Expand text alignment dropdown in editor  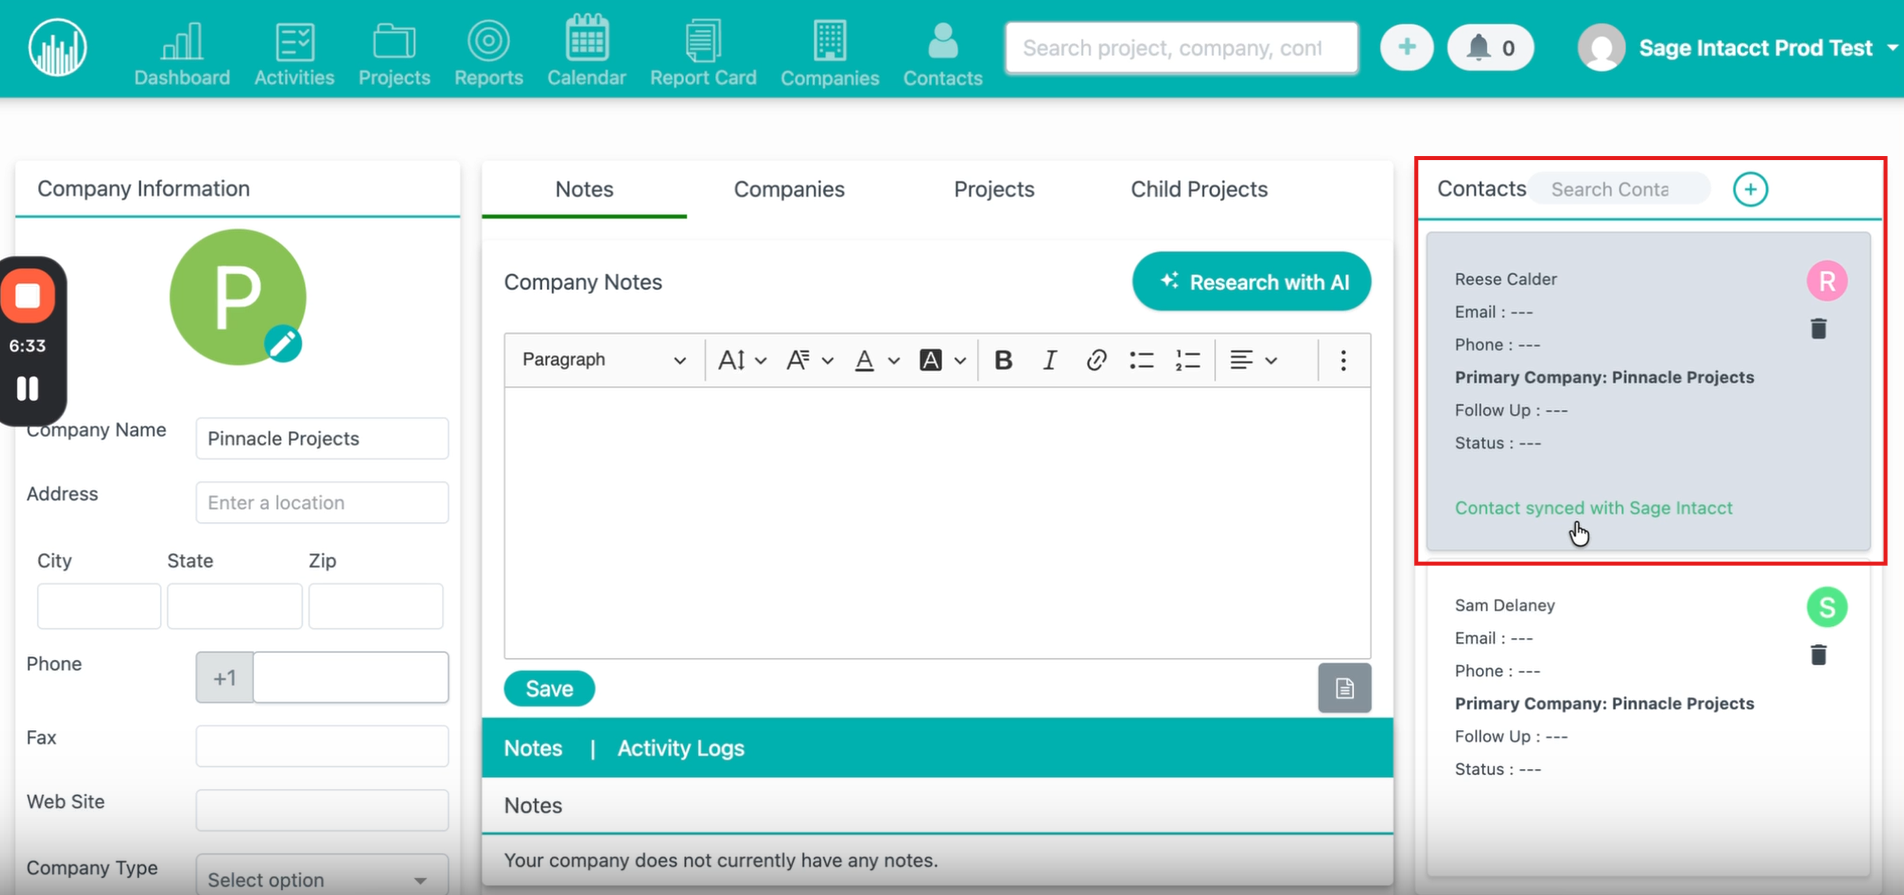point(1253,360)
